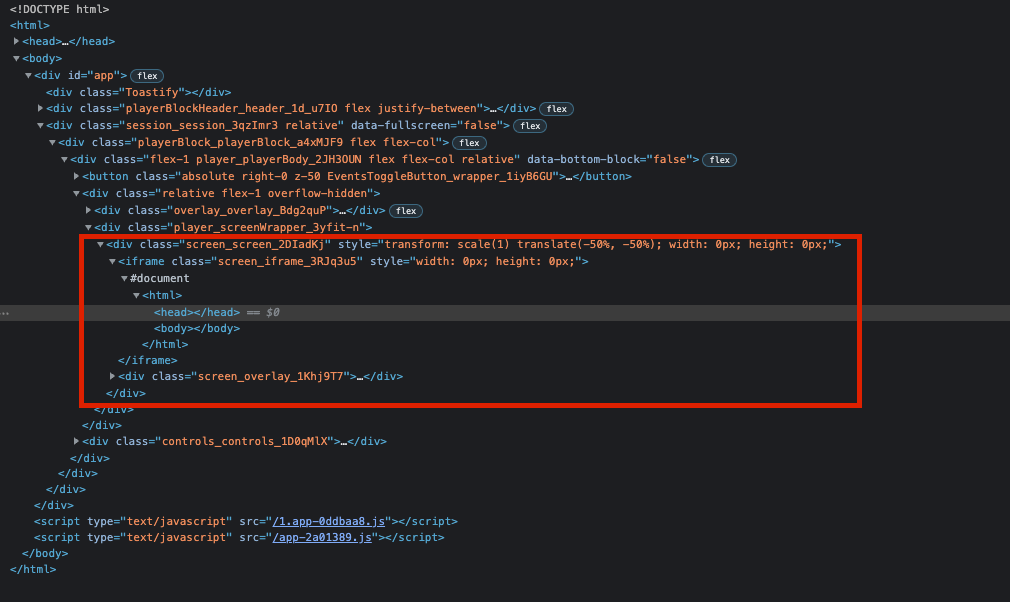
Task: Expand the EventsToggleButton button node
Action: click(76, 175)
